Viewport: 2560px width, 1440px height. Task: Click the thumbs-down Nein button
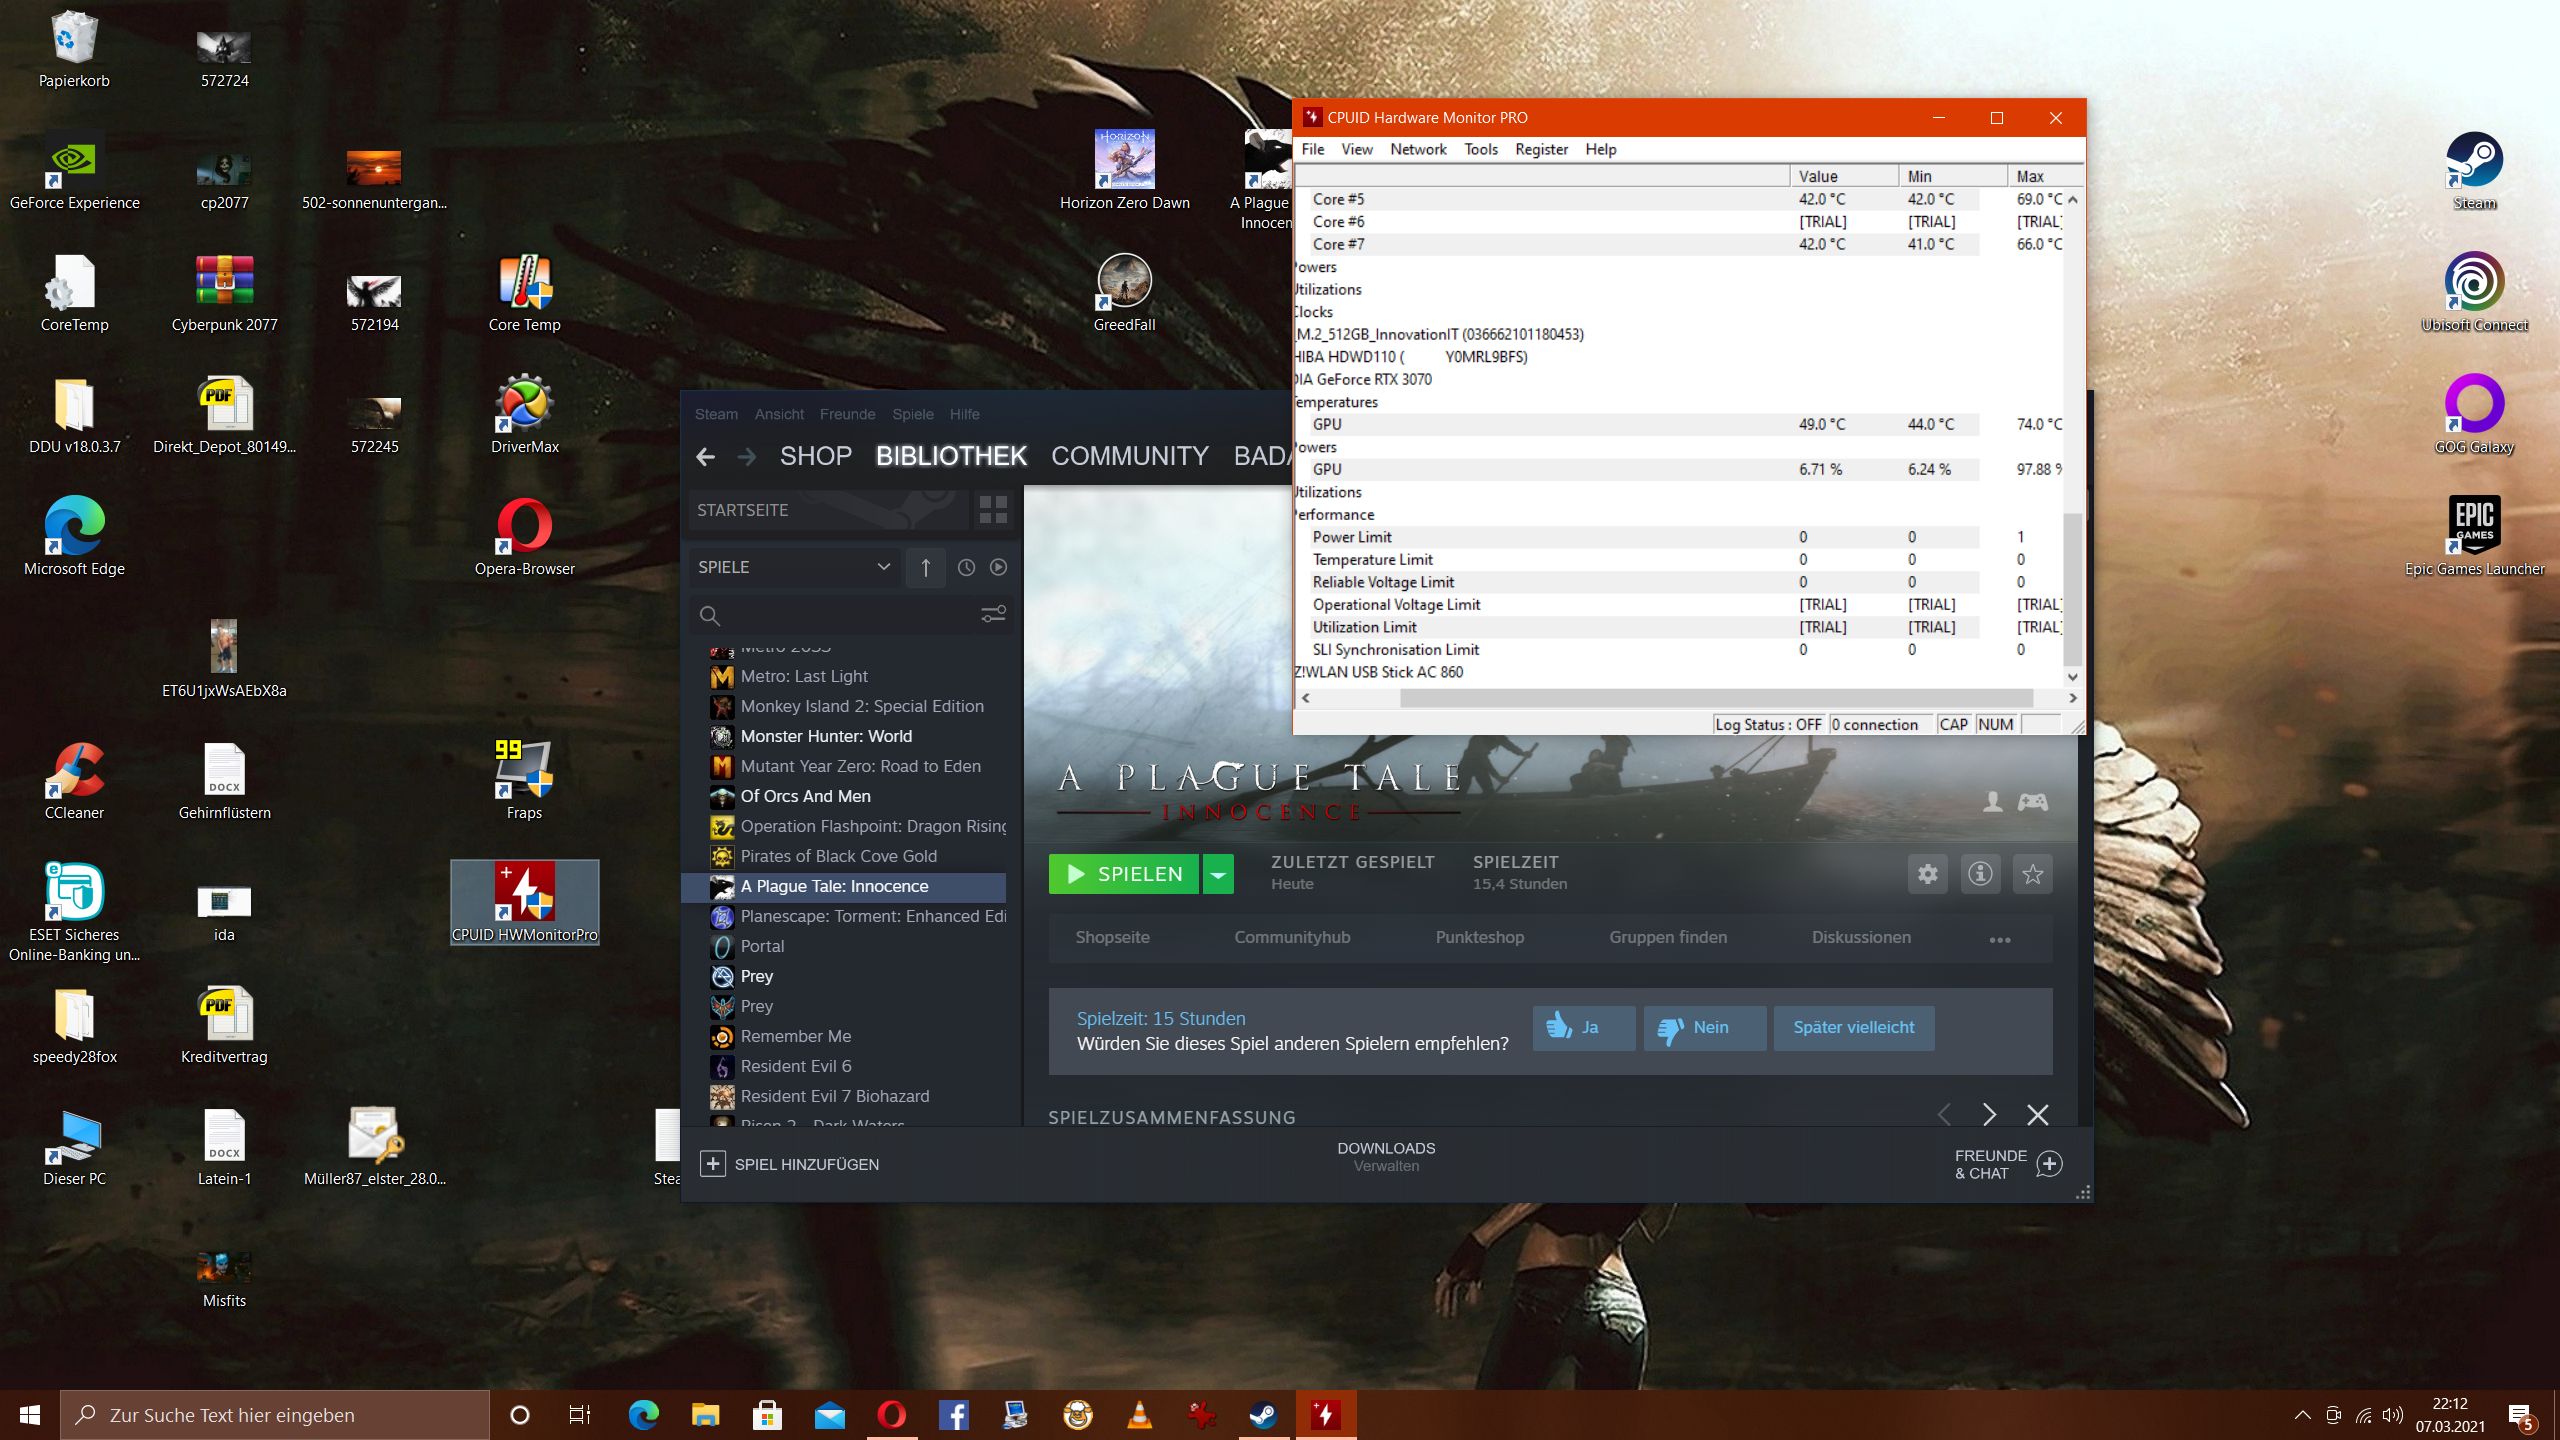click(x=1704, y=1027)
